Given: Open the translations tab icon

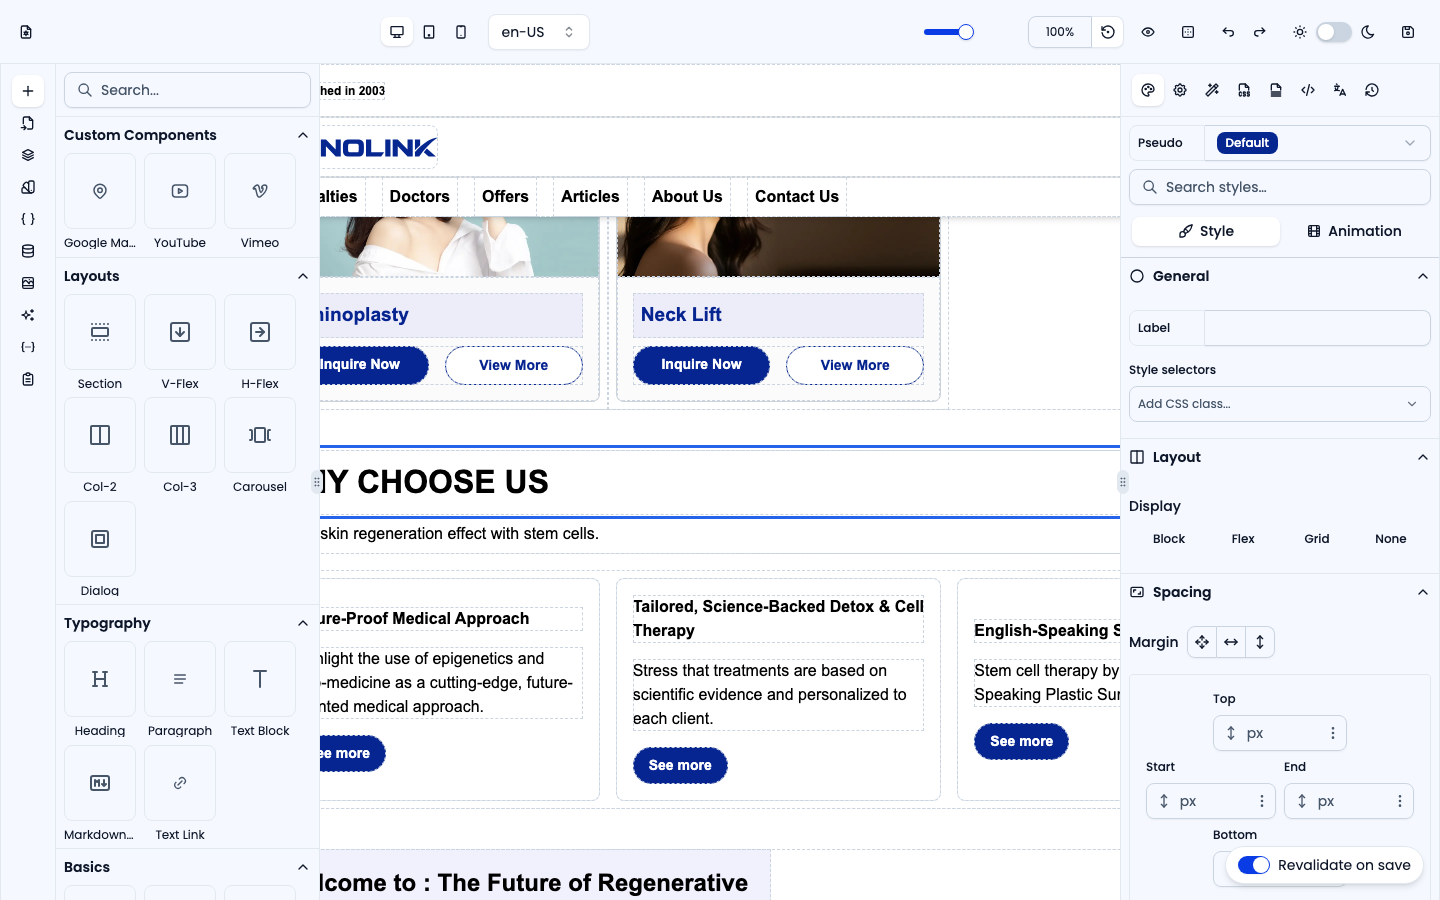Looking at the screenshot, I should click(1340, 90).
